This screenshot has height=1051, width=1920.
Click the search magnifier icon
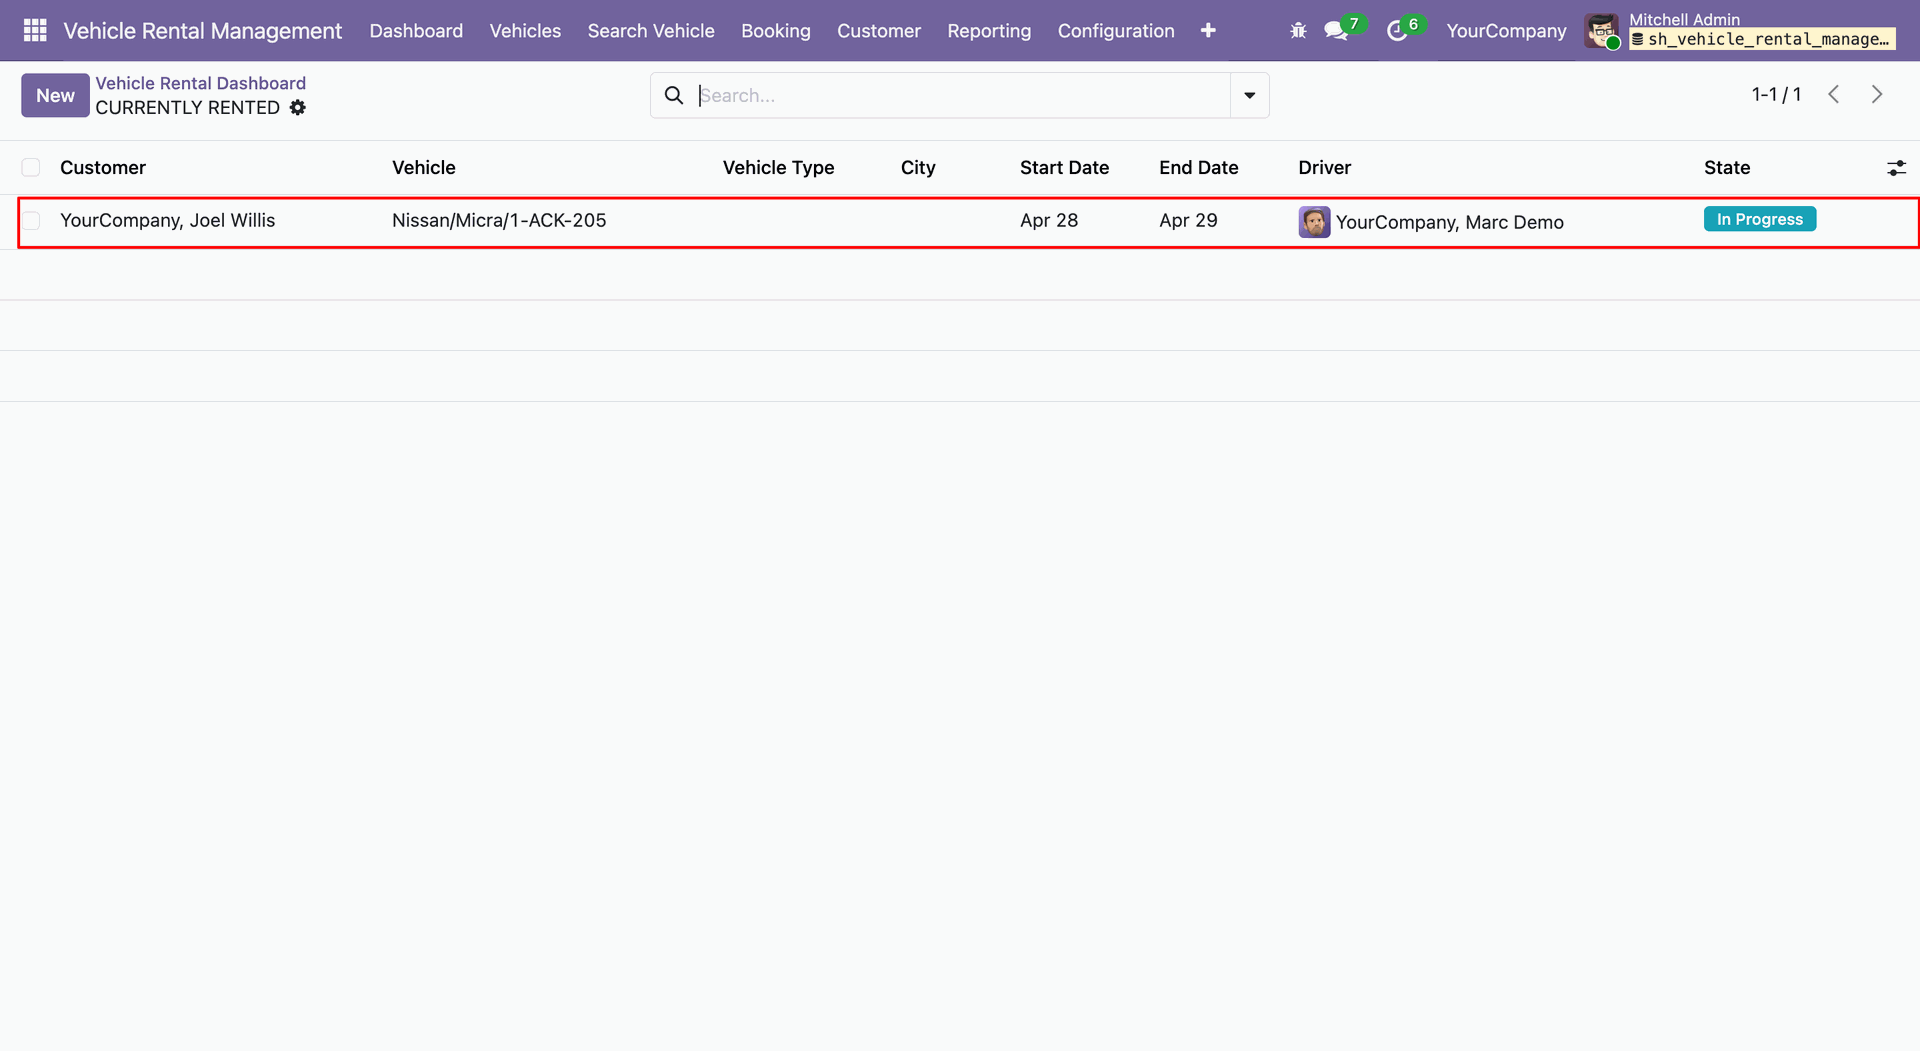point(674,95)
